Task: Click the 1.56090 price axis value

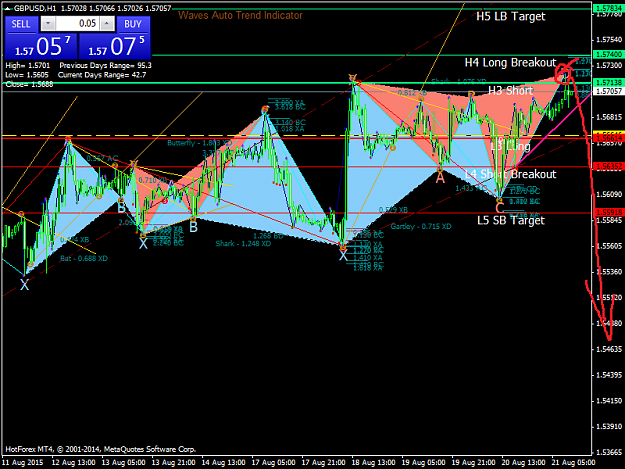Action: pos(609,194)
